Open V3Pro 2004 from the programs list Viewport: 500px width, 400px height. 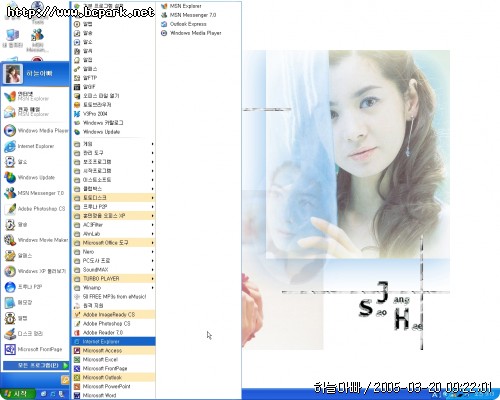point(114,114)
